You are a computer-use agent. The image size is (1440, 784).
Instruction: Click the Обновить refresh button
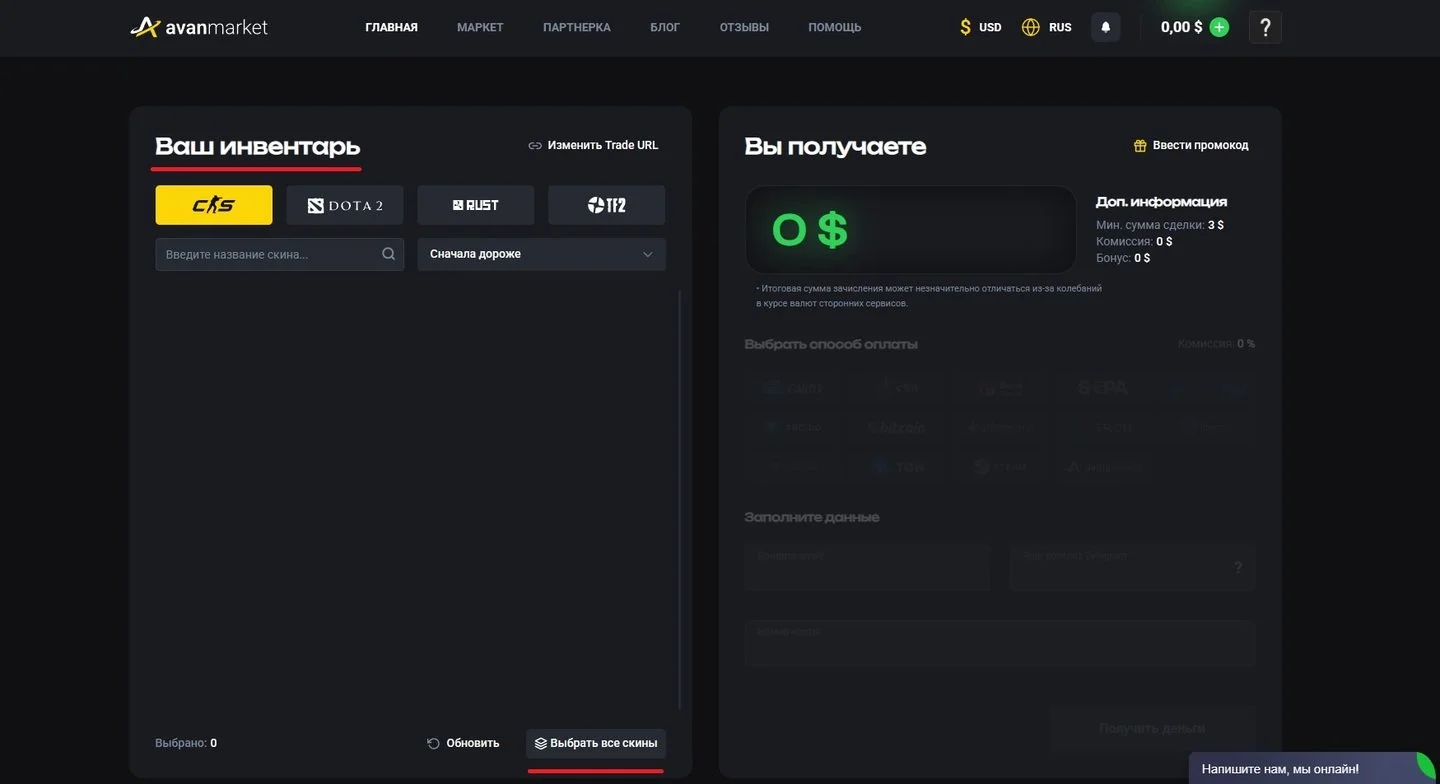463,743
